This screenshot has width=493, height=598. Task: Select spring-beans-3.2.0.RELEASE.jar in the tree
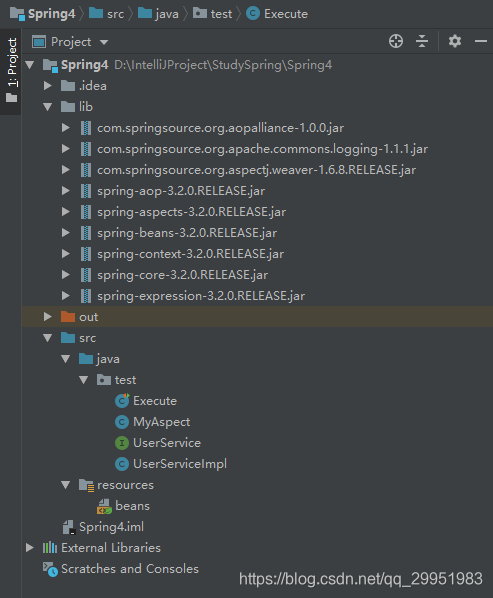[187, 233]
